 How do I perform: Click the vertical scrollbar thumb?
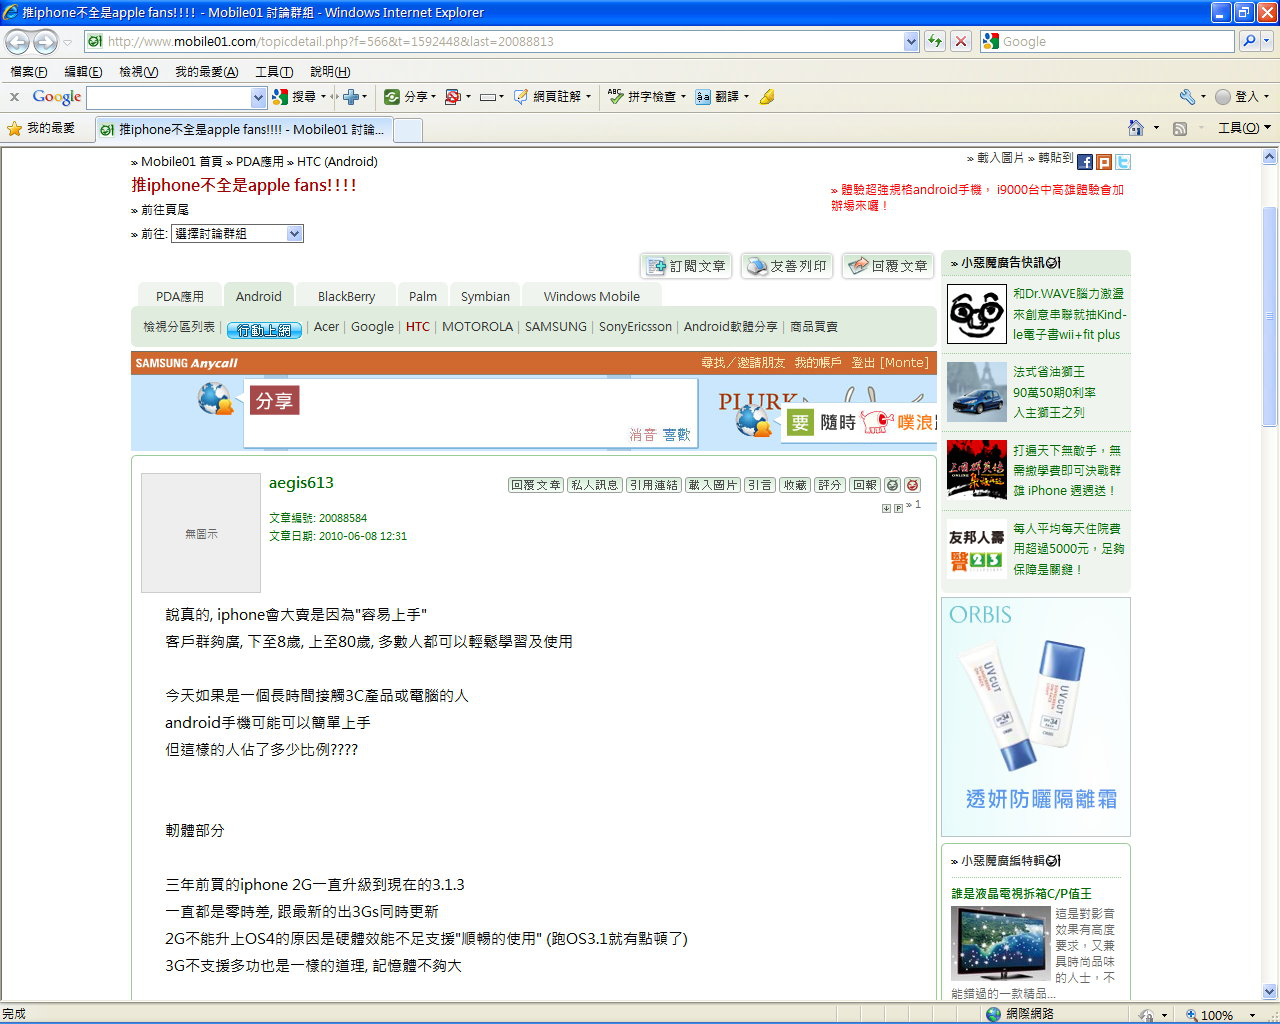[x=1270, y=316]
